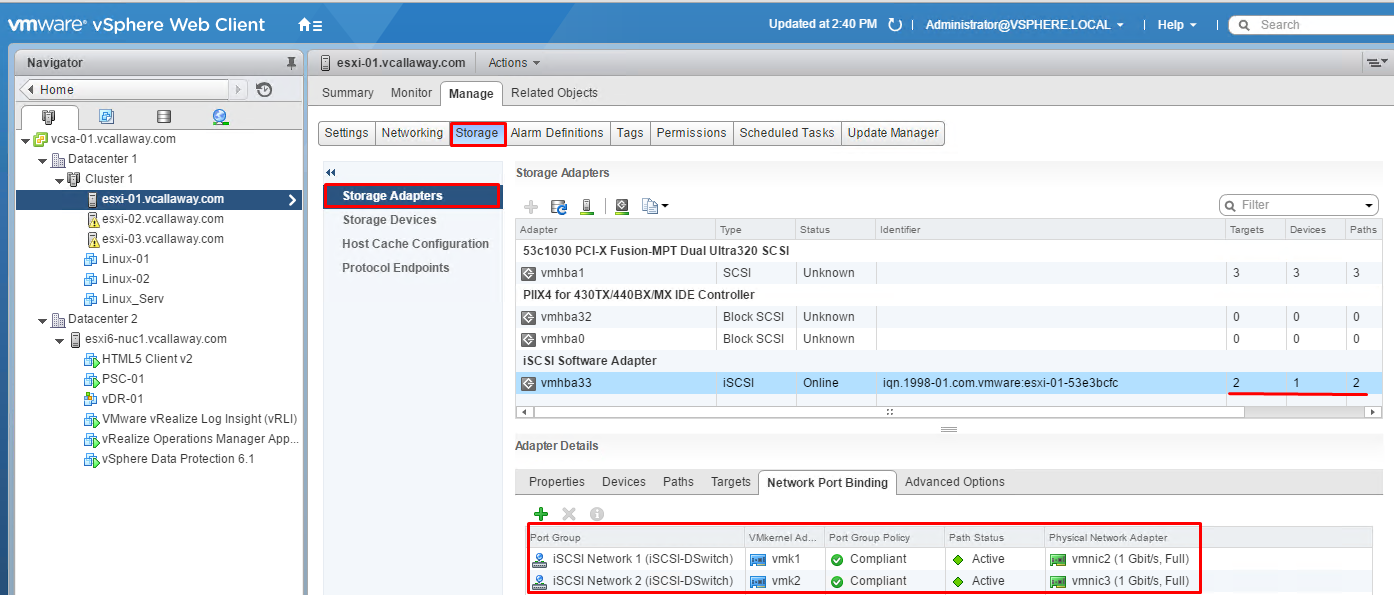Pin the Navigator panel
The width and height of the screenshot is (1394, 595).
coord(291,63)
